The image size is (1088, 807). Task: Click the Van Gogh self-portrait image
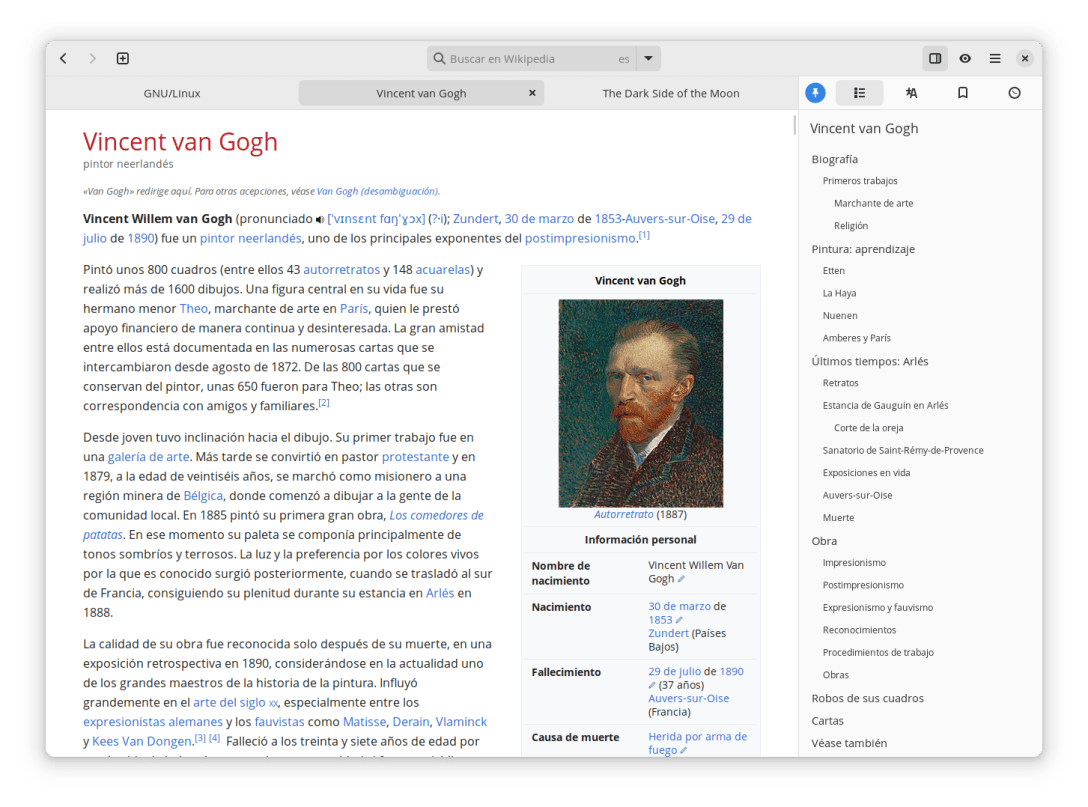point(640,403)
